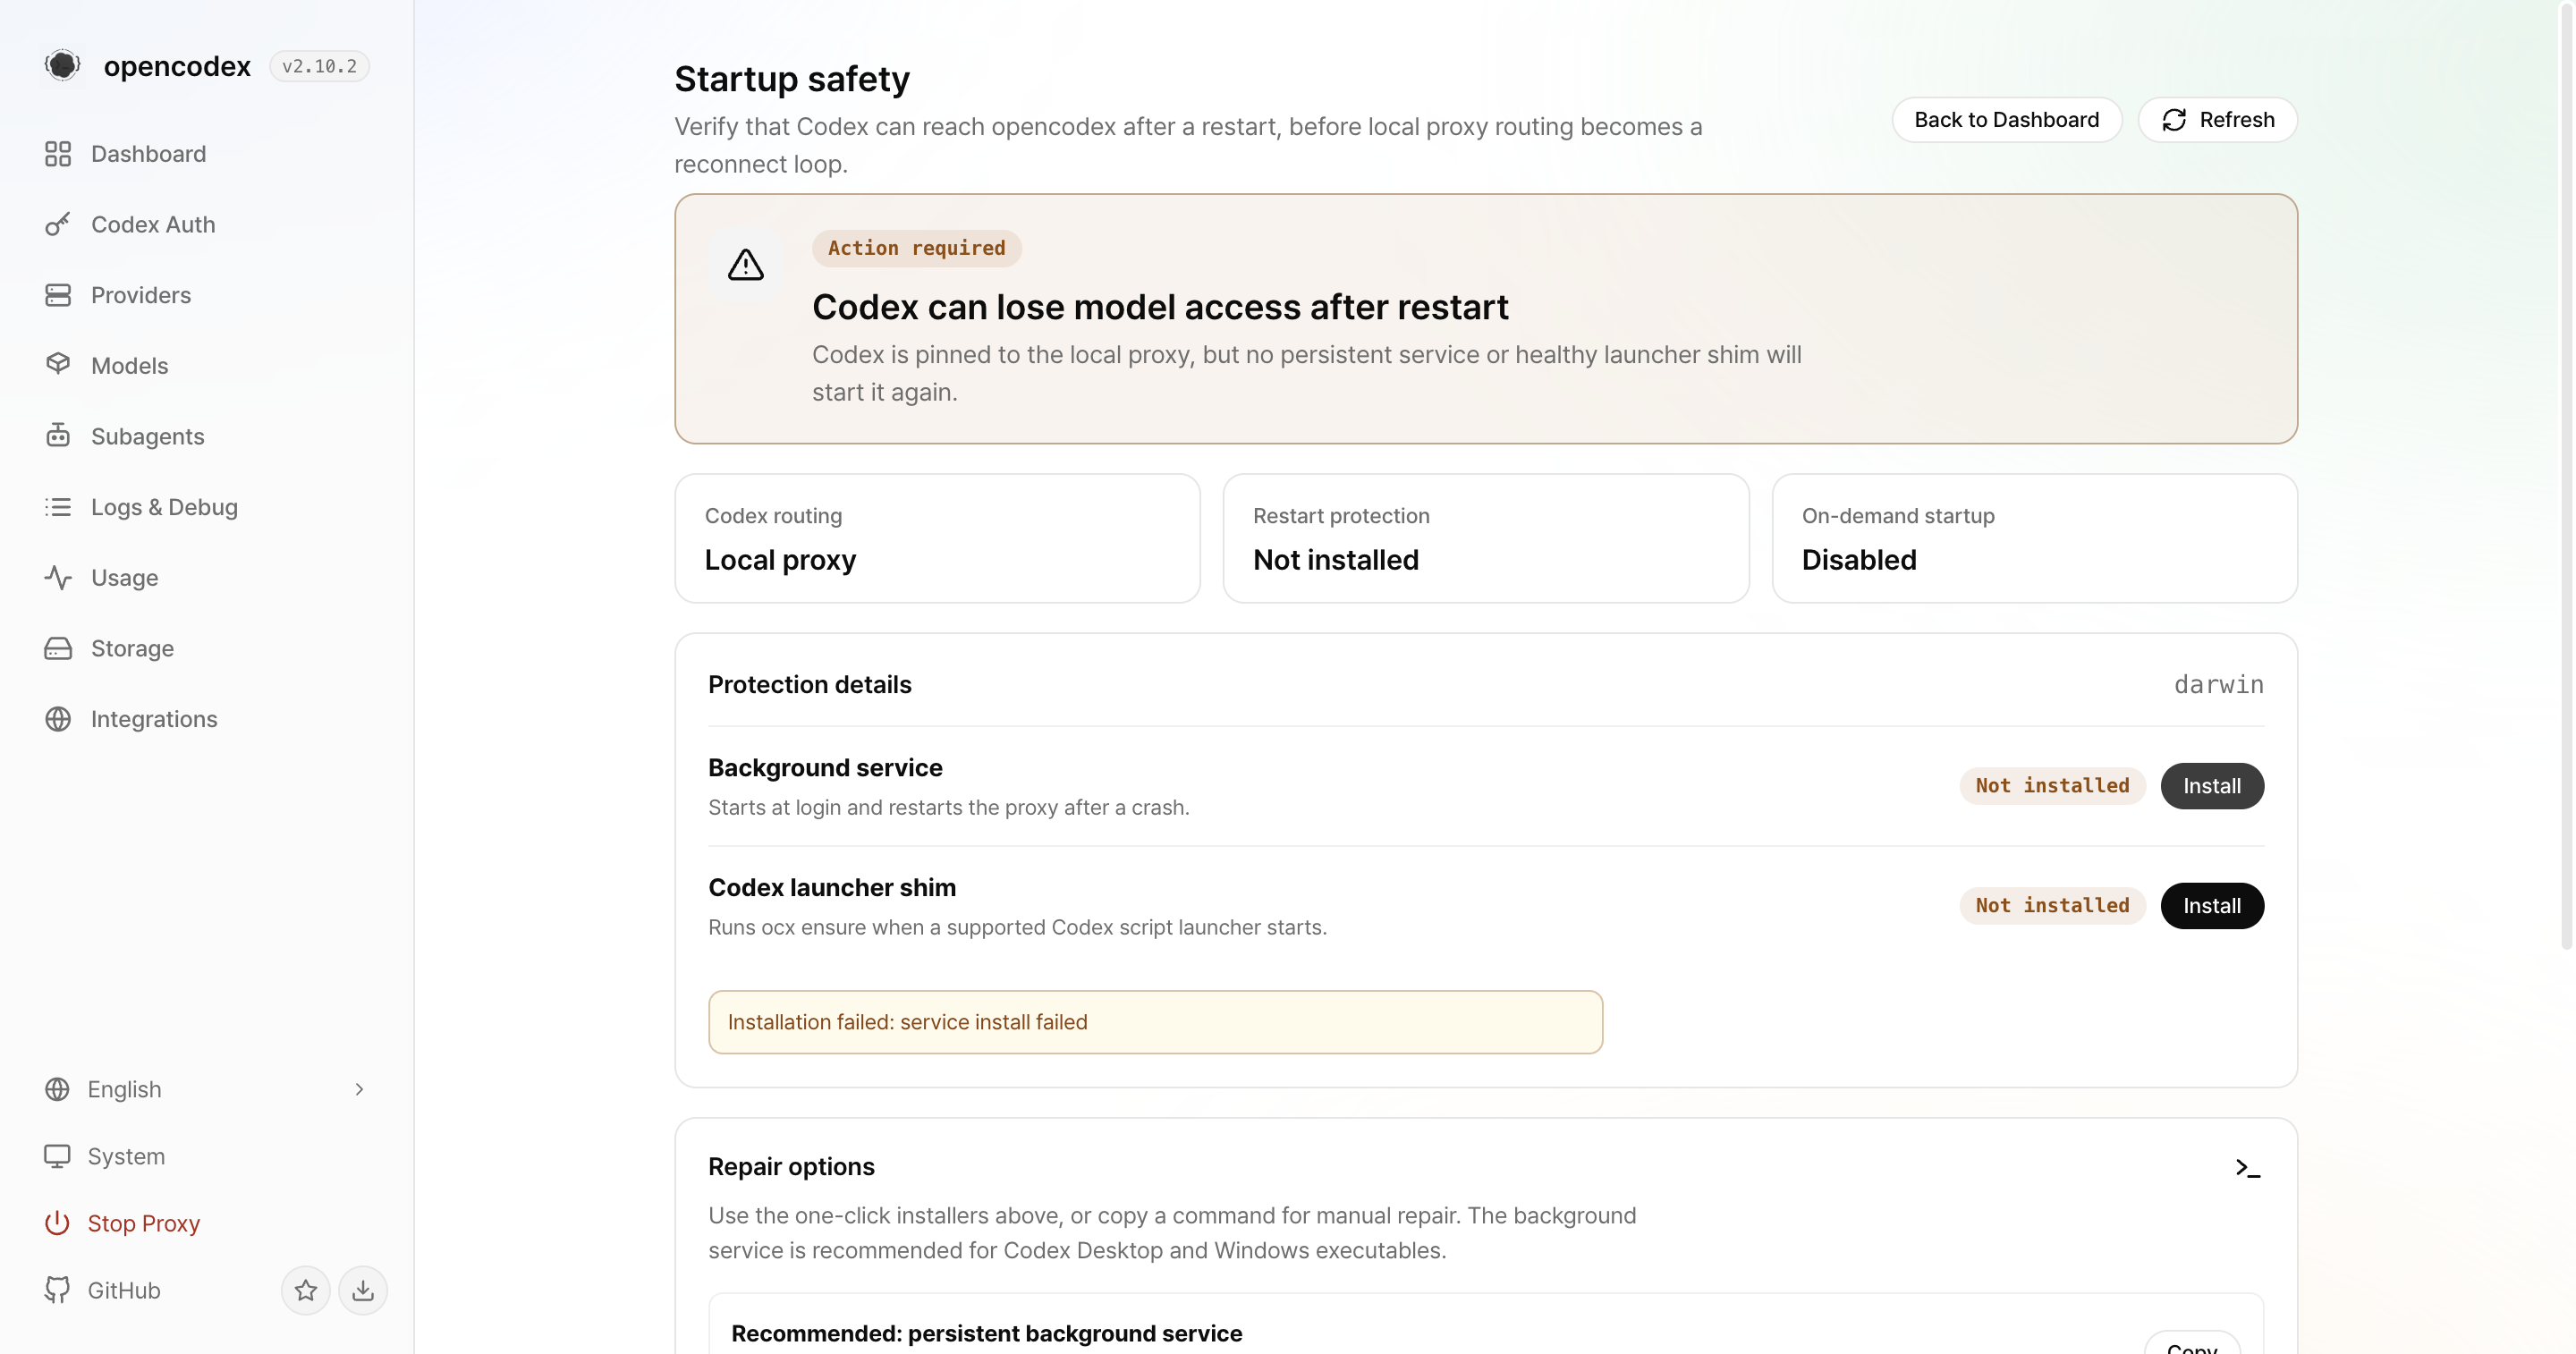The width and height of the screenshot is (2576, 1354).
Task: Expand the English language chevron
Action: 359,1089
